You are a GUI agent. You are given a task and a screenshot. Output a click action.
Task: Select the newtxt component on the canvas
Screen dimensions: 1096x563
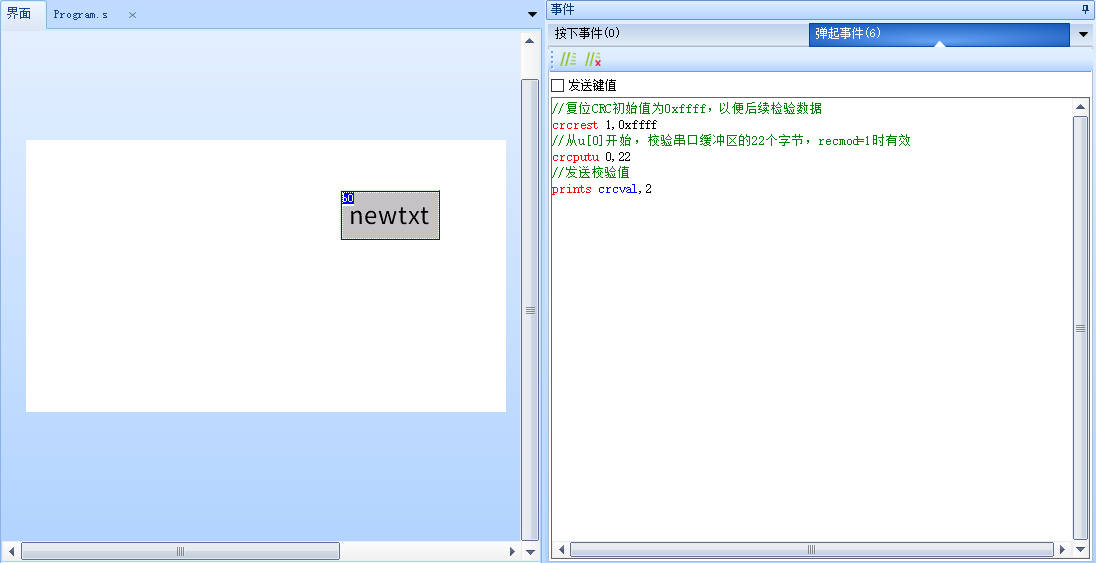390,216
